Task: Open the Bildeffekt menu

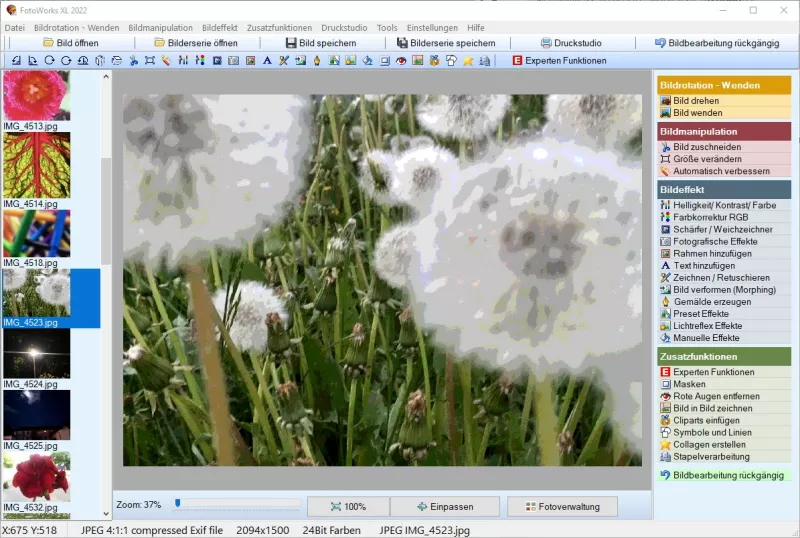Action: click(220, 28)
